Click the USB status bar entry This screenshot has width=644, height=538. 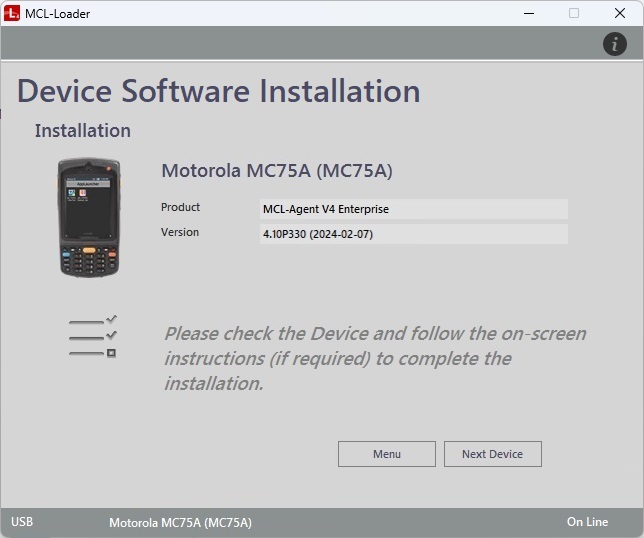click(22, 522)
